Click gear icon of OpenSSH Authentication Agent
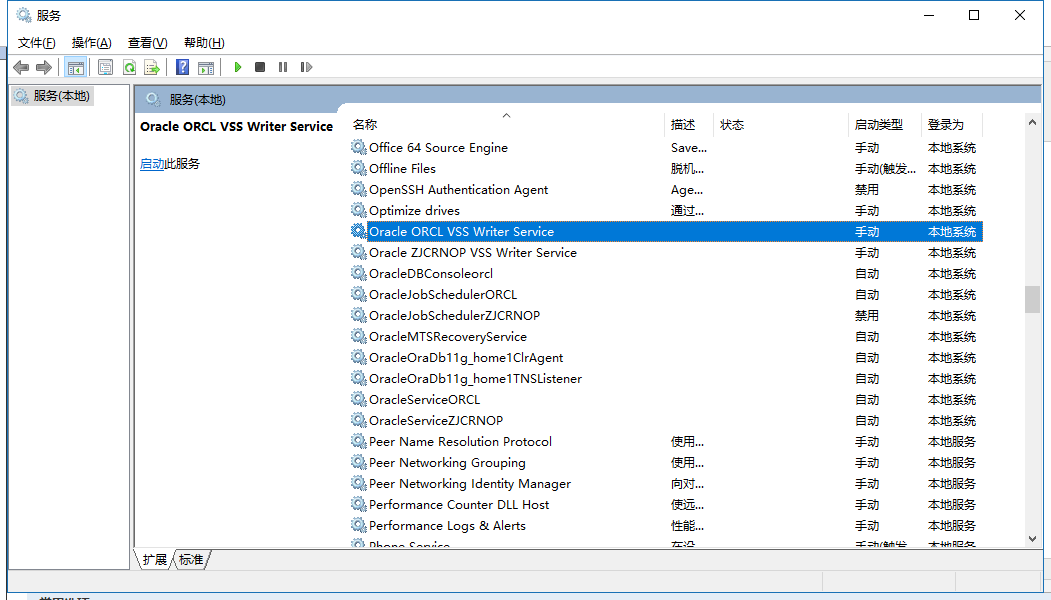Image resolution: width=1051 pixels, height=600 pixels. coord(359,189)
